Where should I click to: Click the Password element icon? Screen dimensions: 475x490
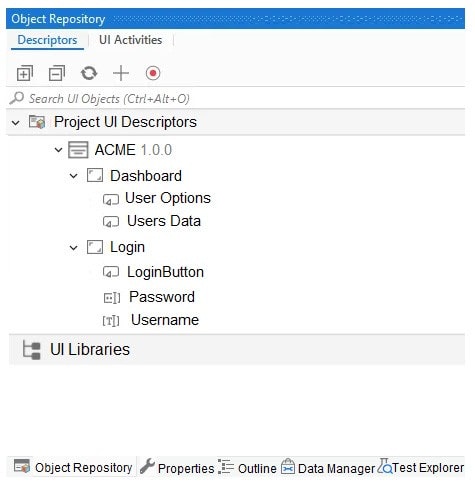pyautogui.click(x=112, y=297)
